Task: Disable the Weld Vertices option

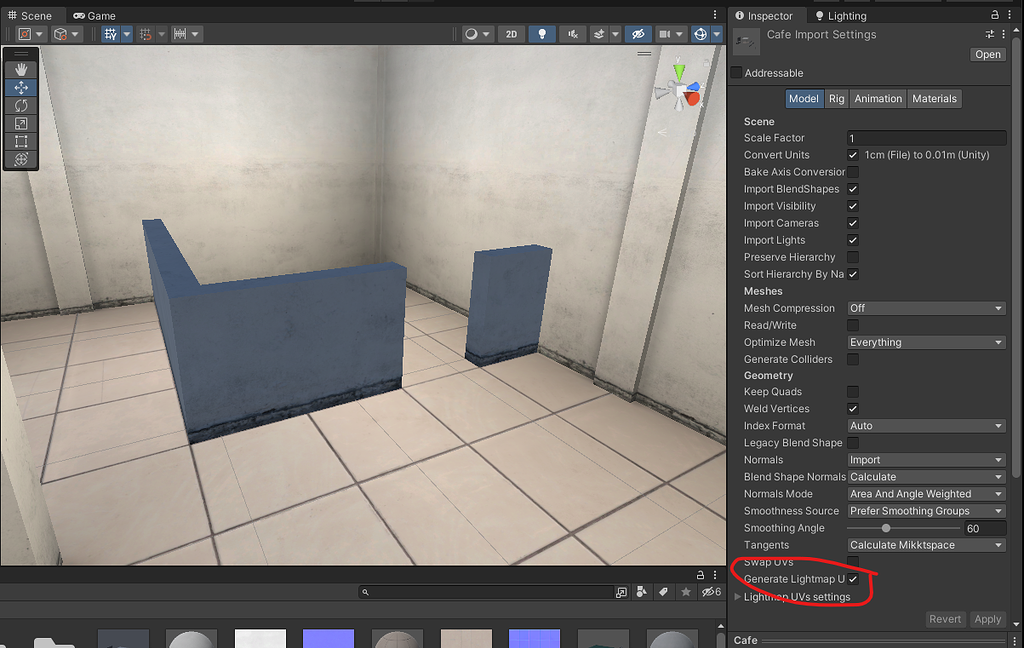Action: pyautogui.click(x=852, y=408)
